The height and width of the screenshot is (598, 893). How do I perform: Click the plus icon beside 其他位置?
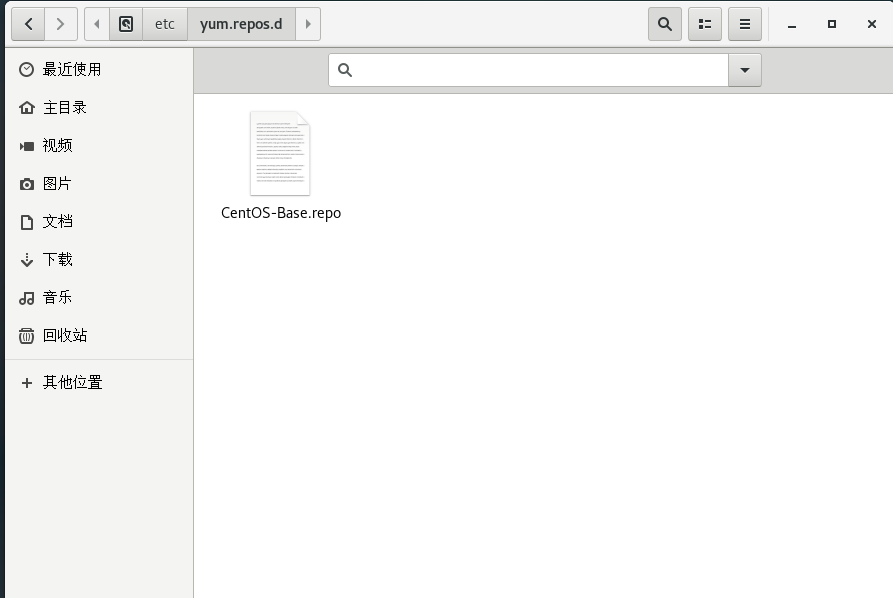tap(26, 383)
